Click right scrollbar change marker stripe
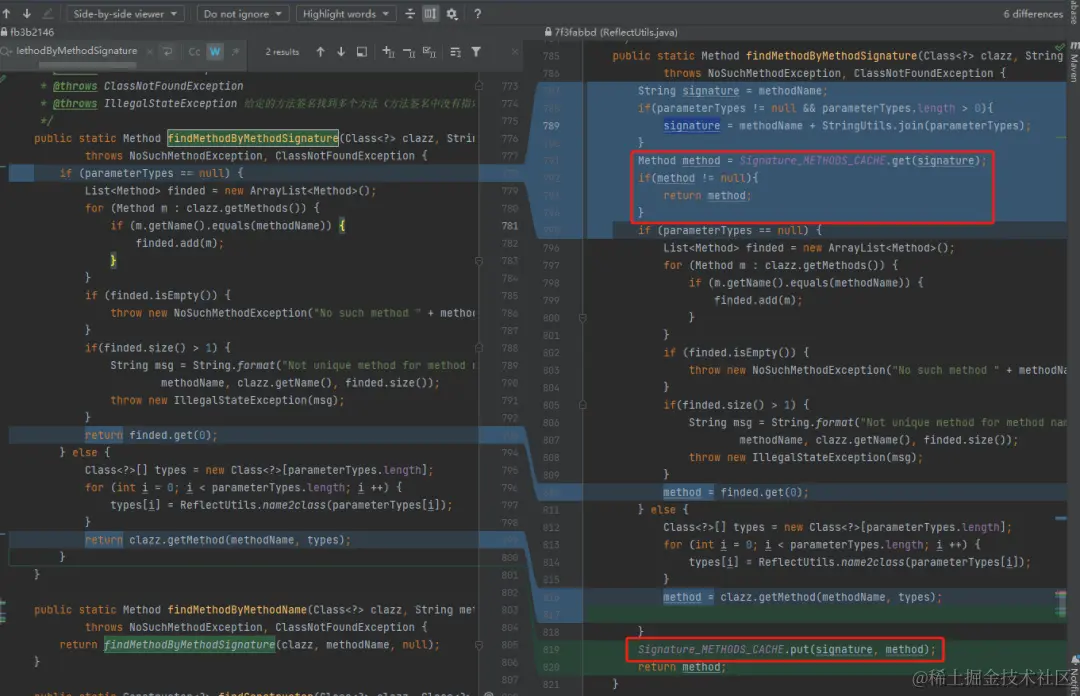 1061,604
